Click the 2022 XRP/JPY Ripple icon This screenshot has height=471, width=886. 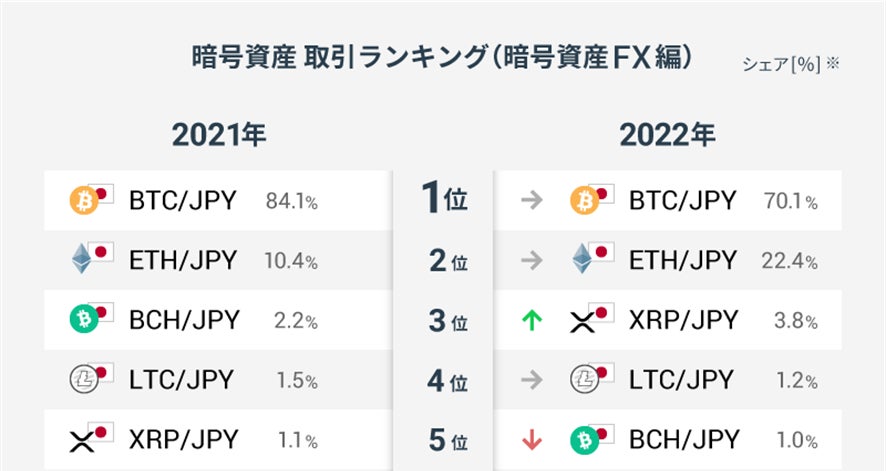(x=583, y=320)
